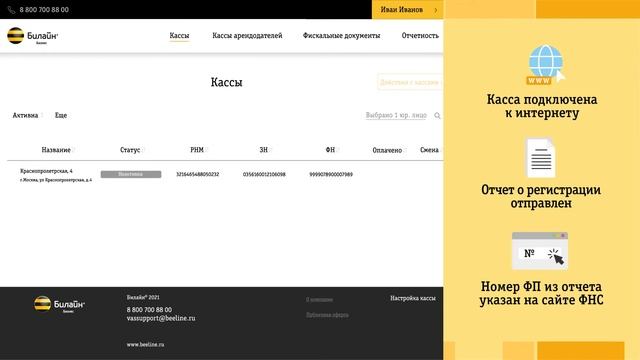Open the Краснопролетрская, 4 cash register
The width and height of the screenshot is (640, 360).
coord(46,171)
